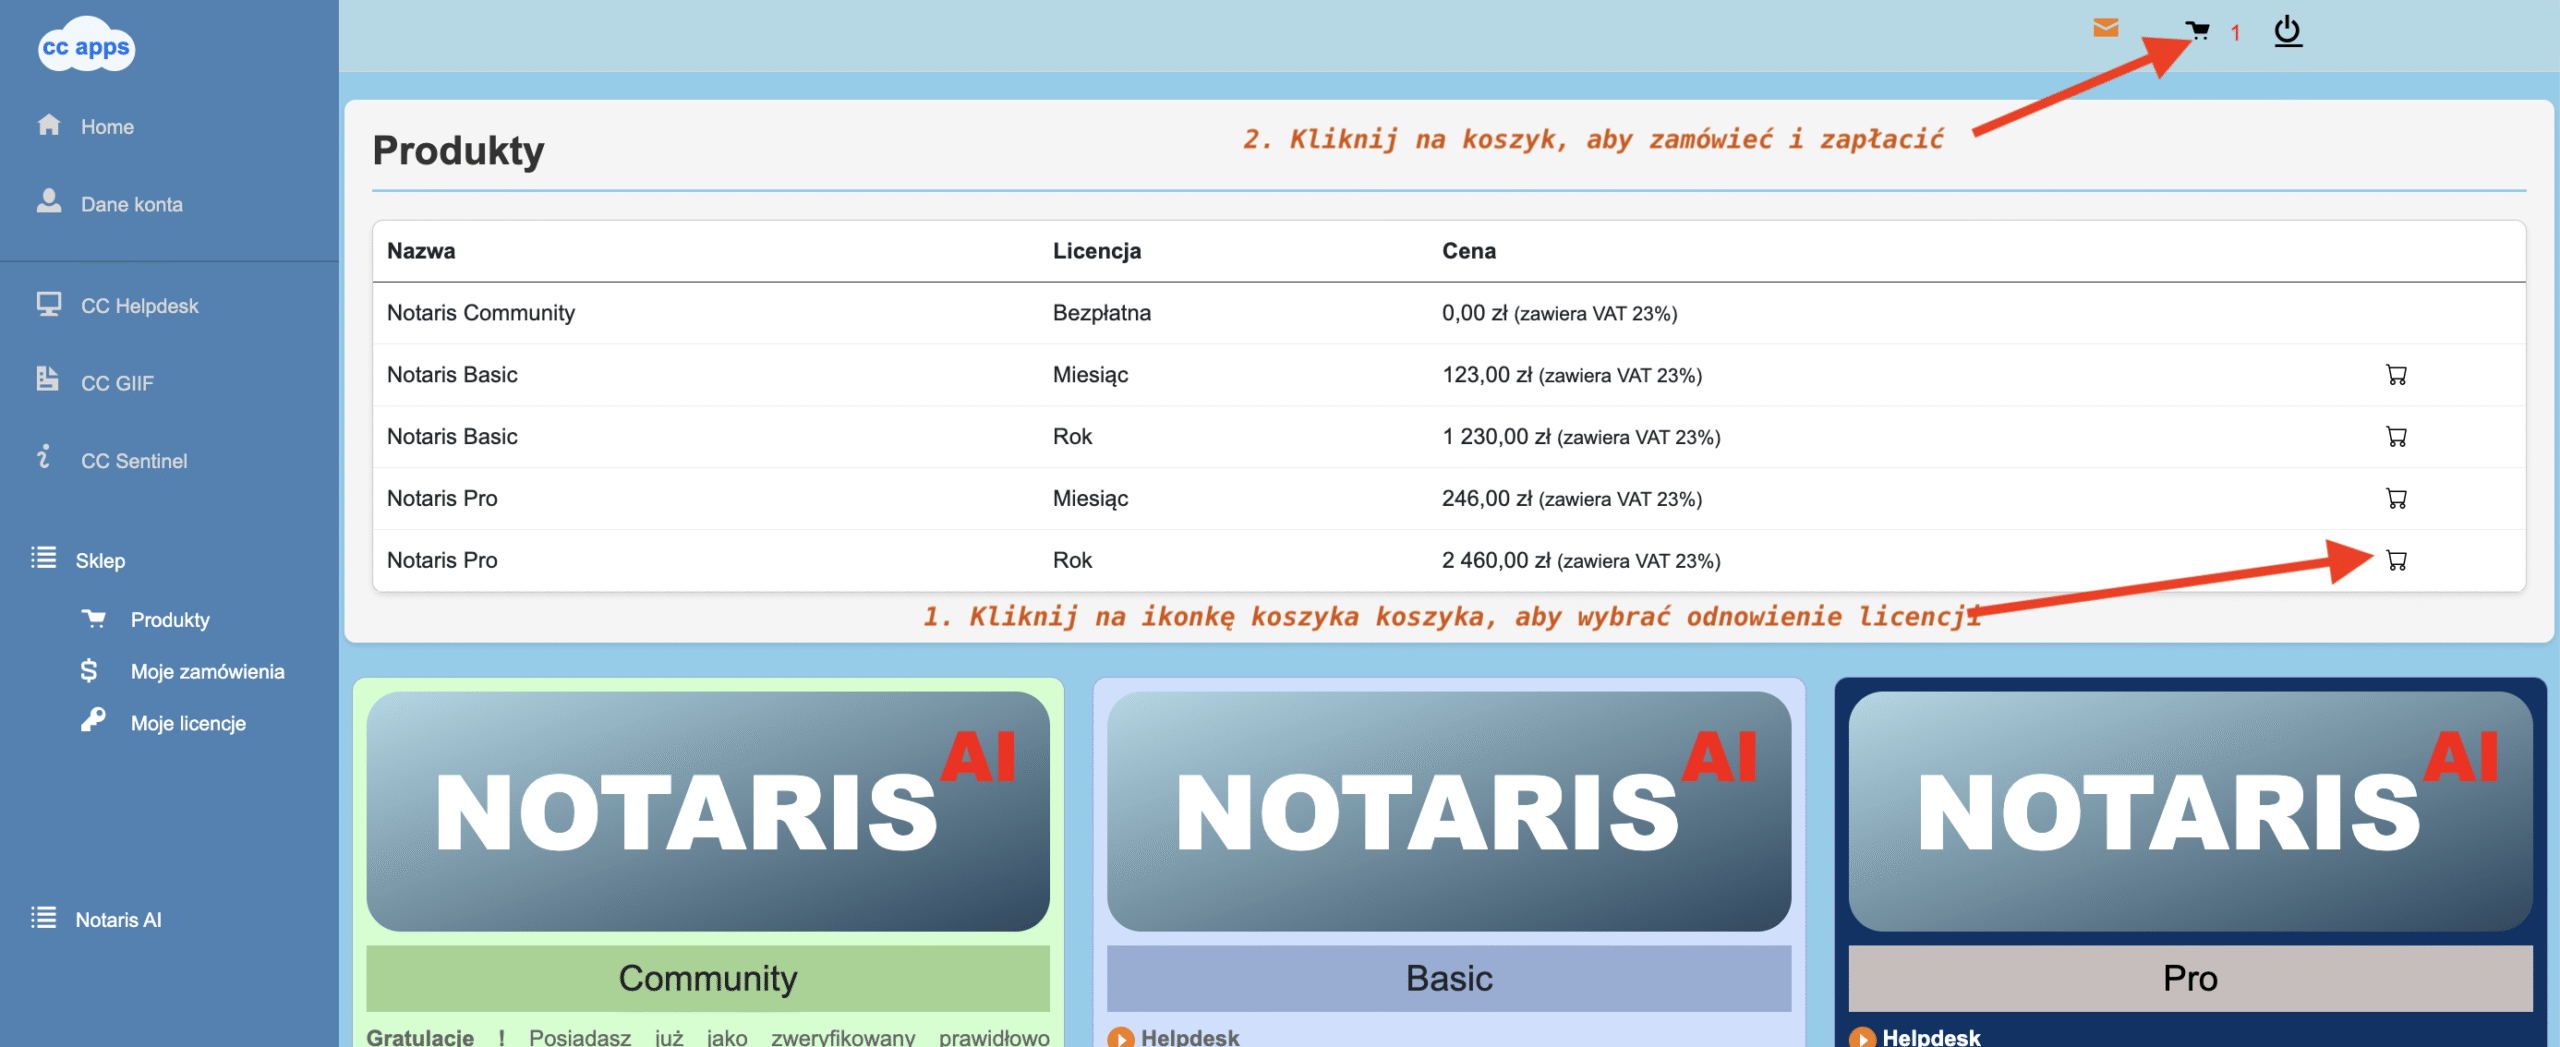Screen dimensions: 2560x1047
Task: Add Notaris Basic monthly license to cart
Action: [x=2396, y=375]
